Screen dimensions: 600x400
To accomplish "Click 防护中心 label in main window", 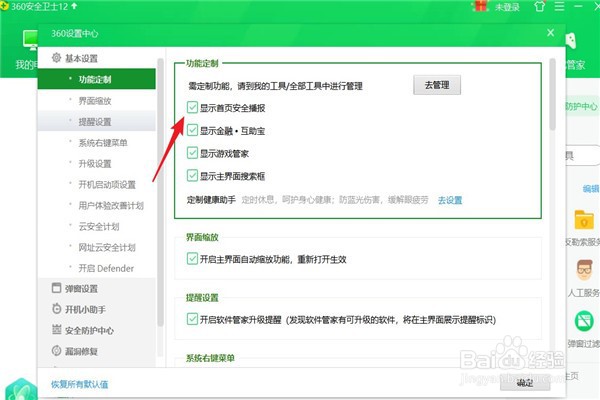I will pyautogui.click(x=581, y=106).
